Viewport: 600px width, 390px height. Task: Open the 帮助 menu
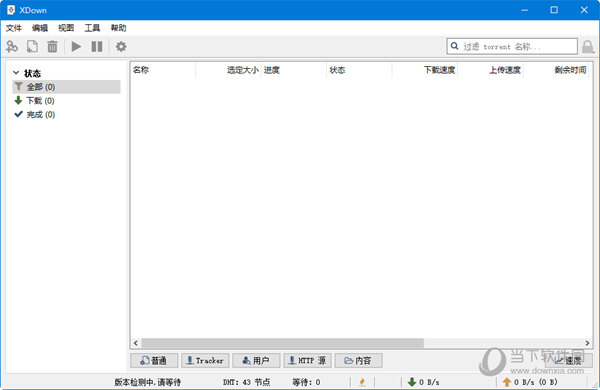pyautogui.click(x=118, y=28)
